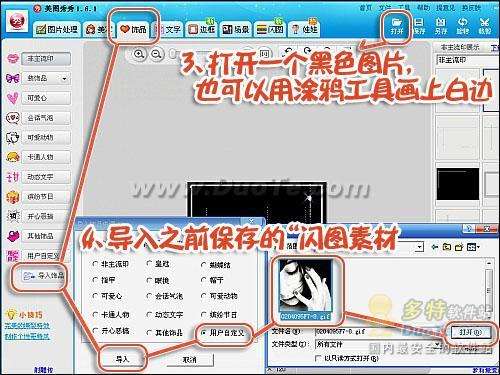Switch to the 饰品 tab
Viewport: 500px width, 375px height.
click(x=133, y=29)
